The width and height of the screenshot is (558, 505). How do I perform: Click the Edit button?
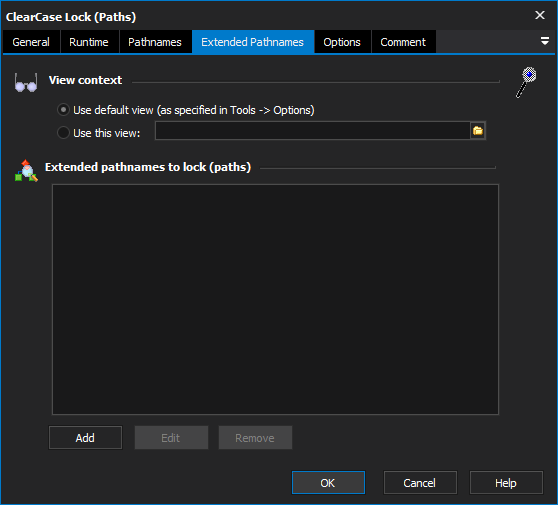click(171, 438)
